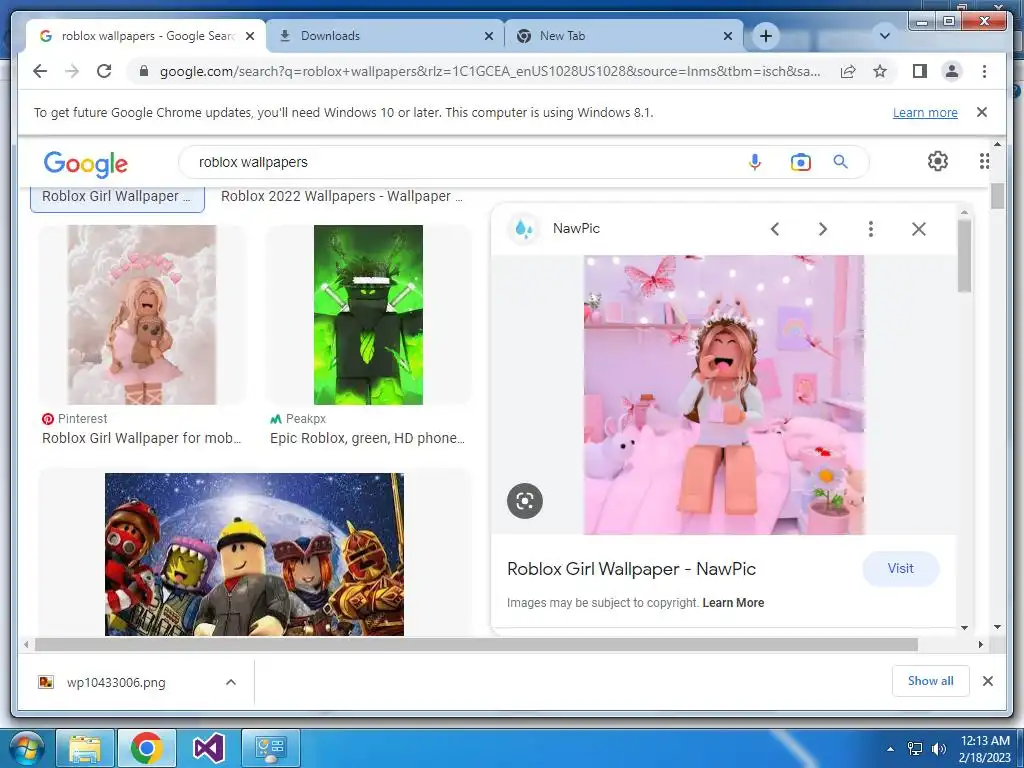1024x768 pixels.
Task: Switch to the Downloads tab
Action: point(385,36)
